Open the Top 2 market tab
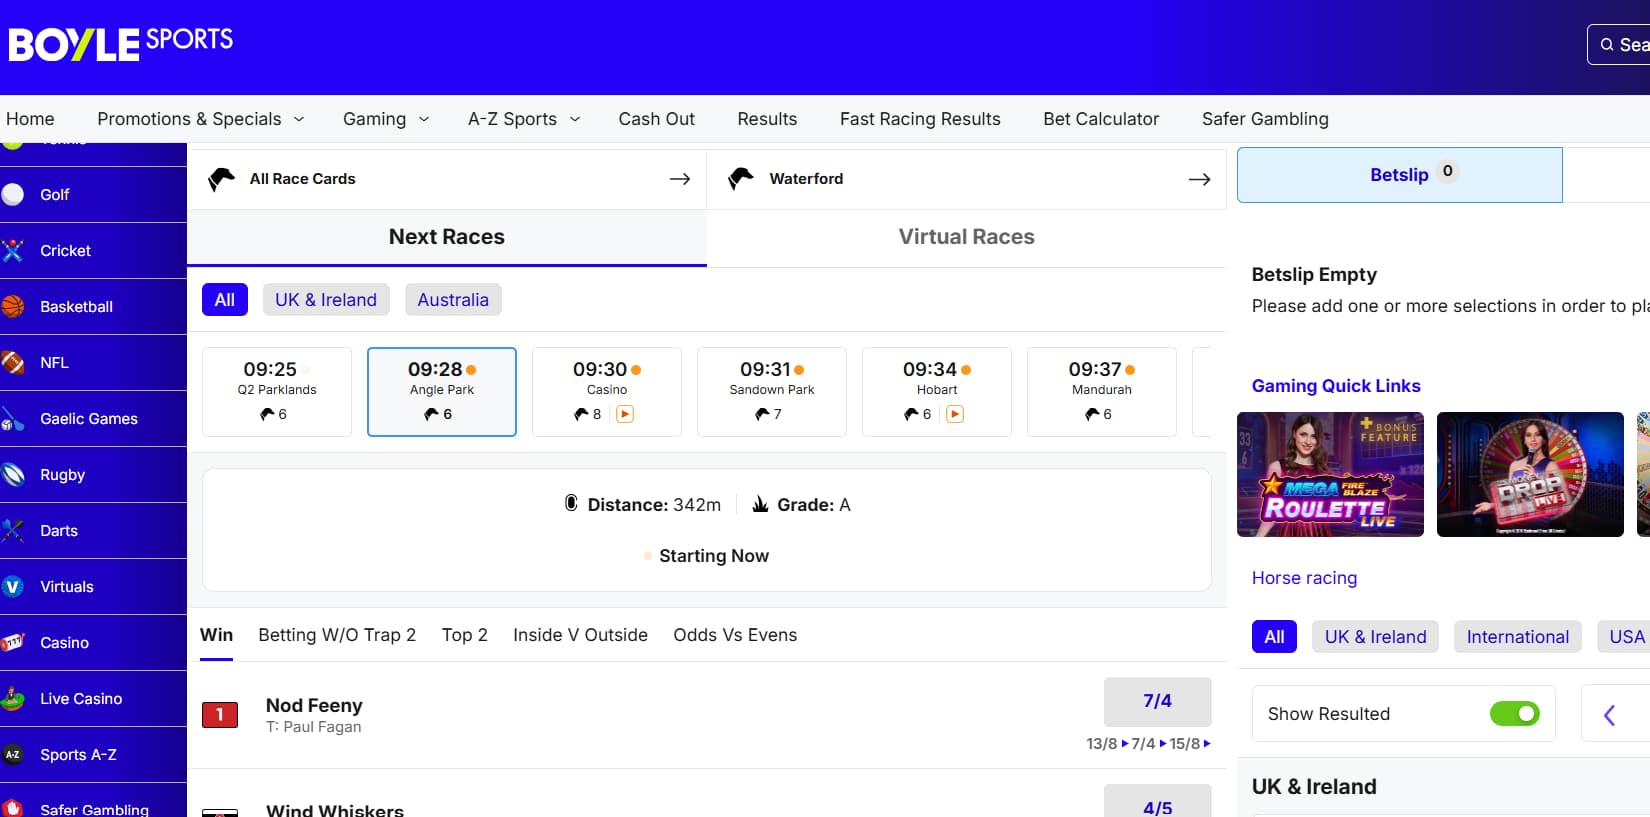Screen dimensions: 1650x817 (x=465, y=635)
